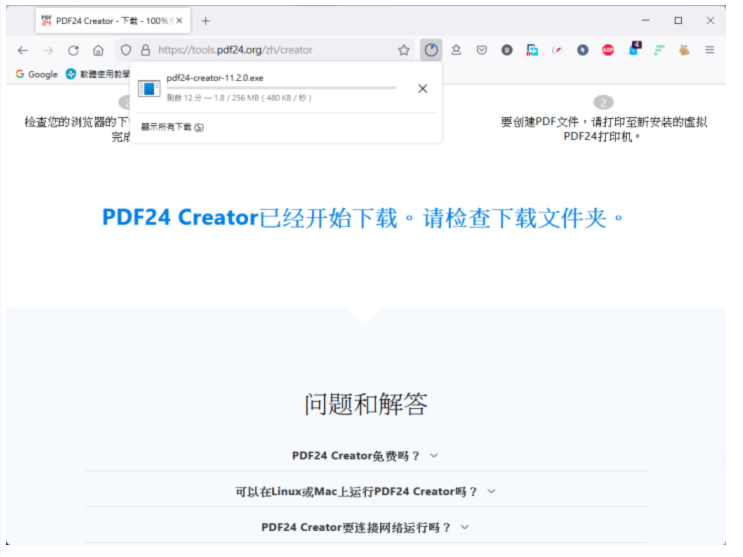Open the 軟體使用教學 bookmark

[98, 74]
